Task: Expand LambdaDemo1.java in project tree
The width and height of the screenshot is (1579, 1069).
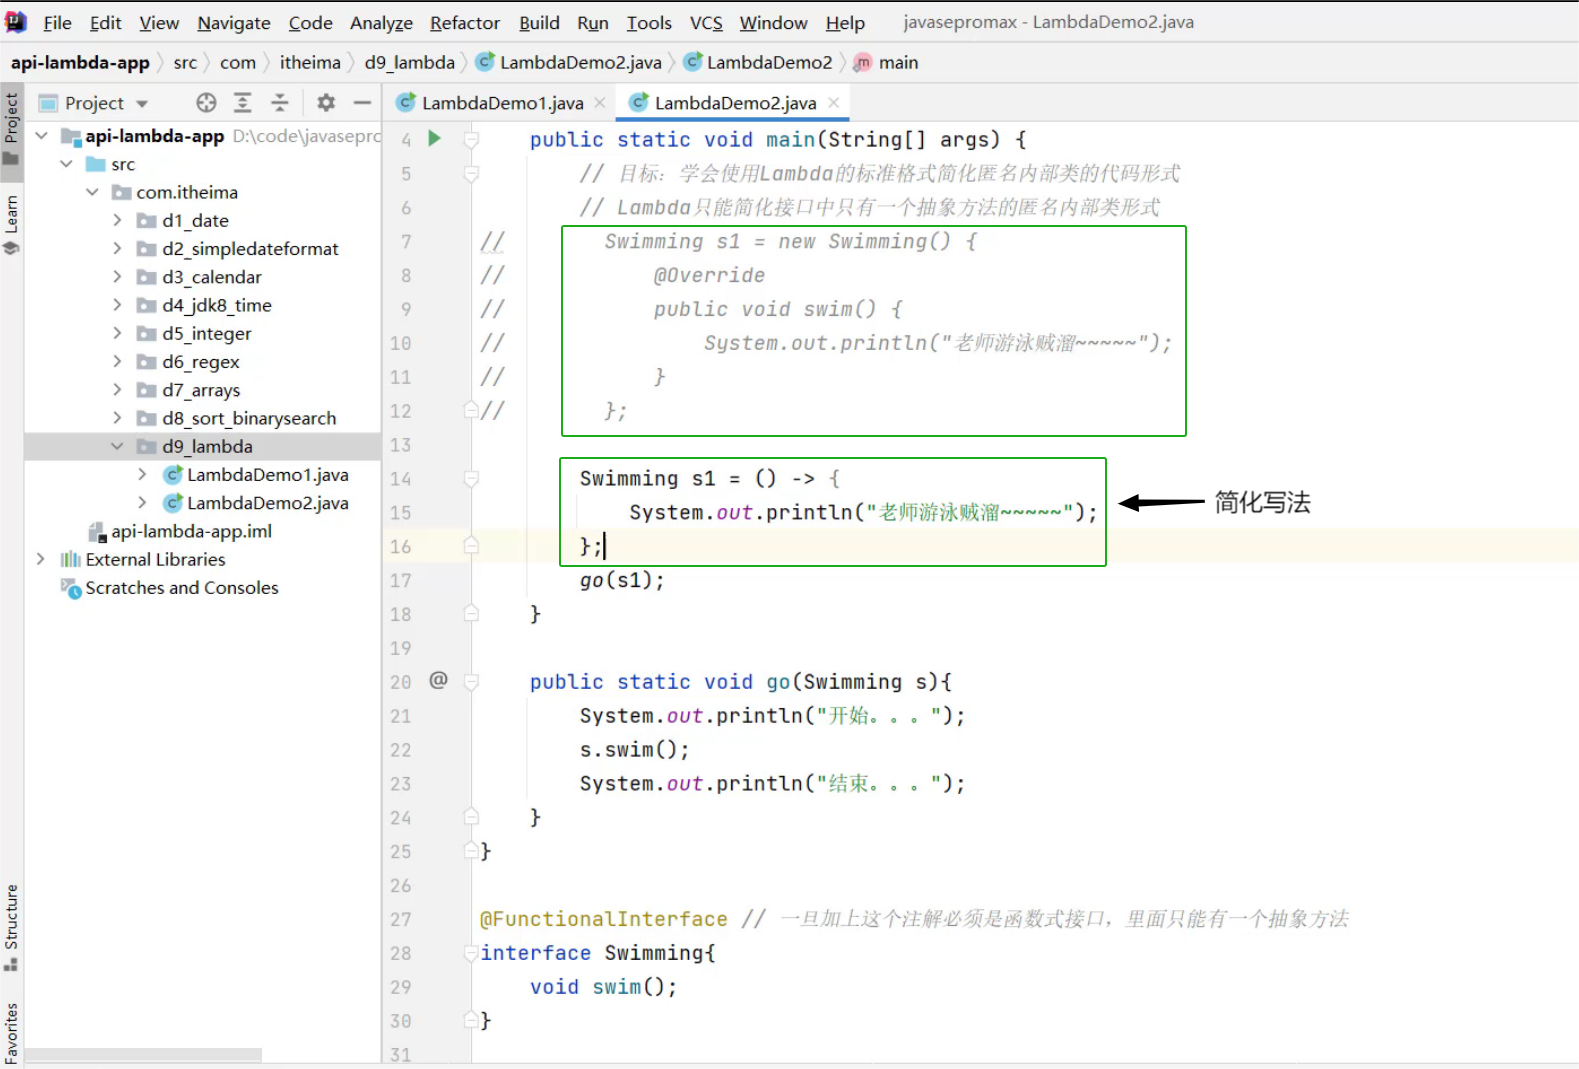Action: 142,475
